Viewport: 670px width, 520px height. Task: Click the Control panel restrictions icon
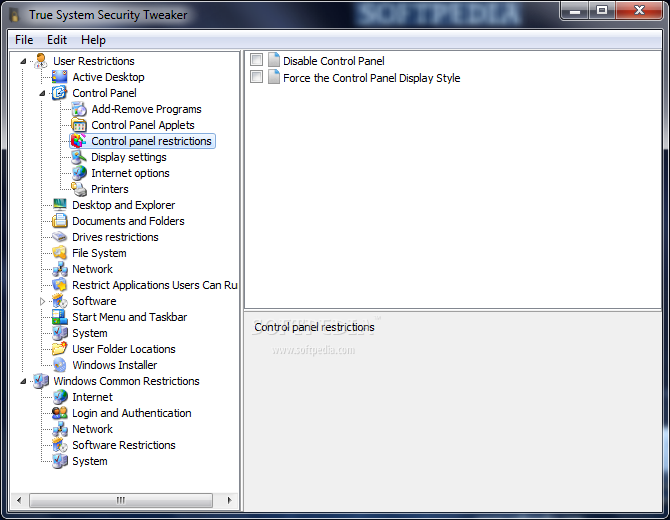[x=79, y=141]
